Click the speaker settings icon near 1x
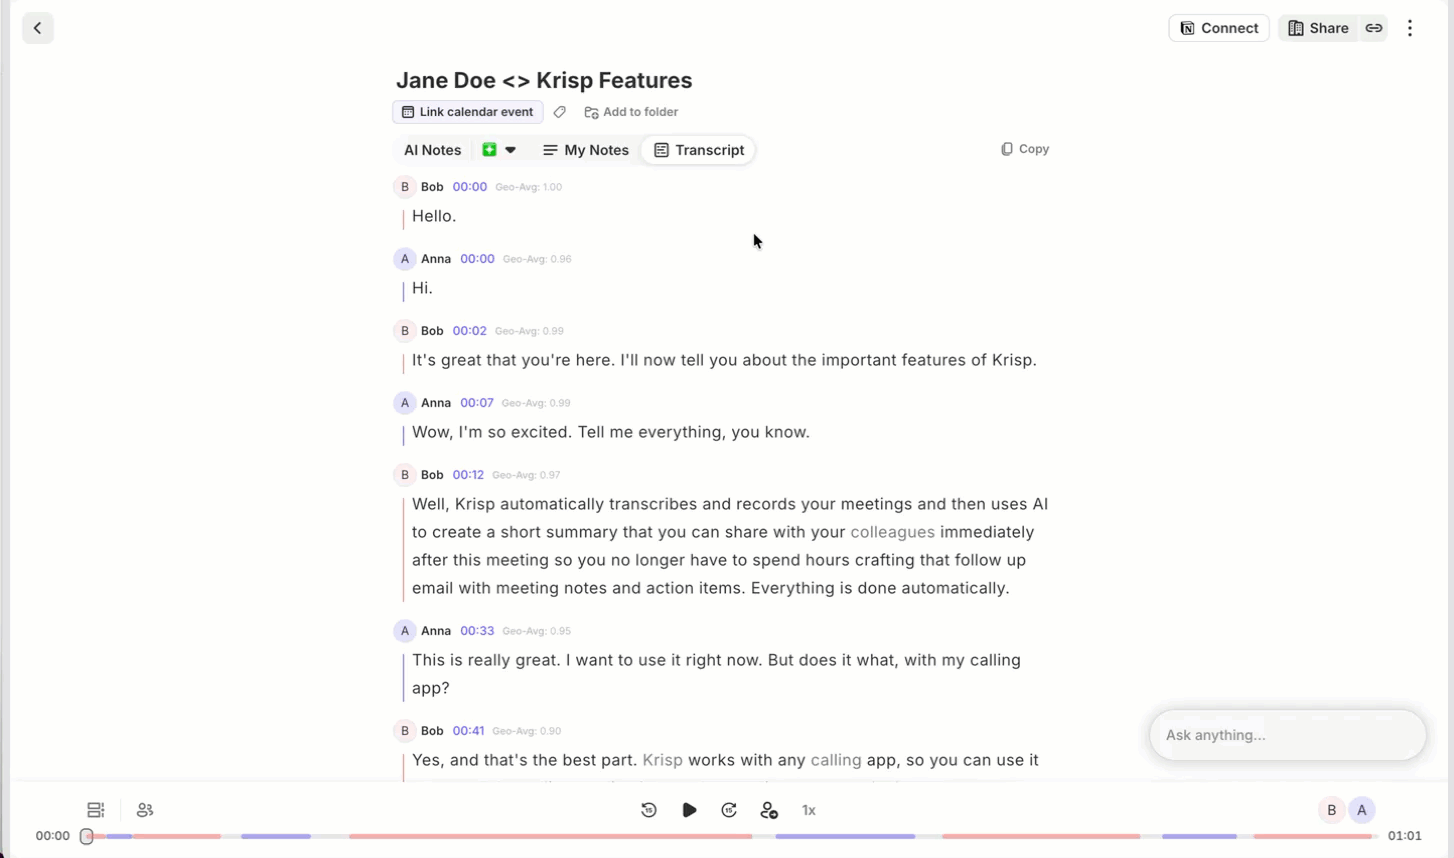The width and height of the screenshot is (1454, 858). (x=769, y=810)
